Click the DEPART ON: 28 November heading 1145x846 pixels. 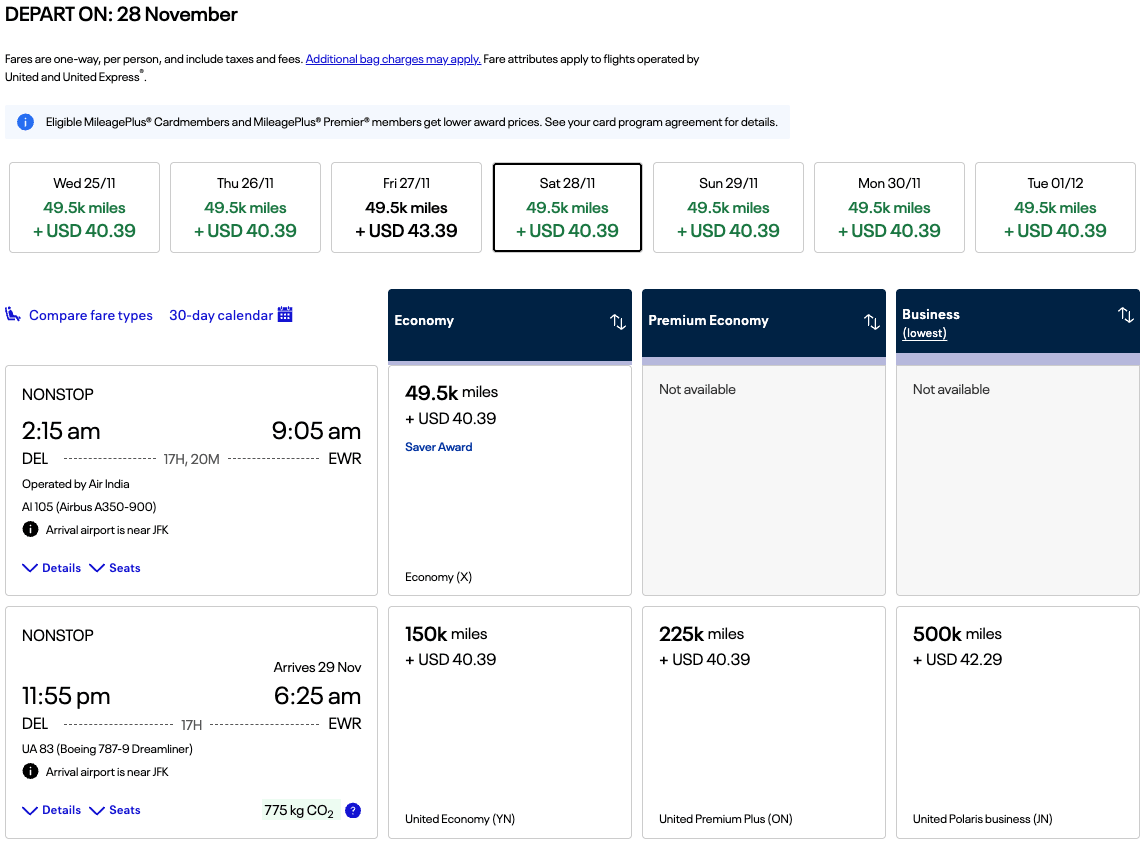click(121, 15)
